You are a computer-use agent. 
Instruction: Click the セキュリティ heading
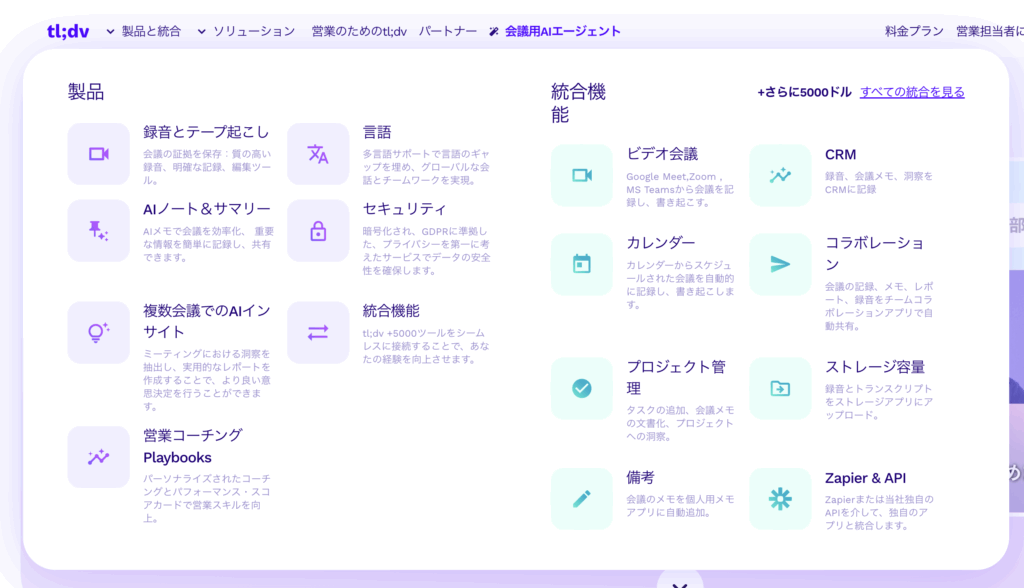point(405,209)
